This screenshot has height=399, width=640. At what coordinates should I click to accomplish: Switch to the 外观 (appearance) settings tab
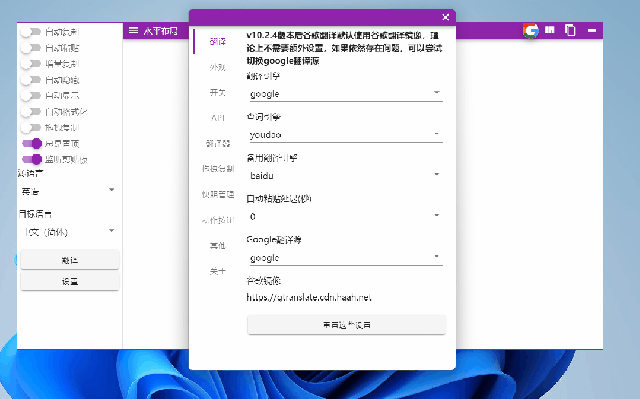click(x=218, y=67)
